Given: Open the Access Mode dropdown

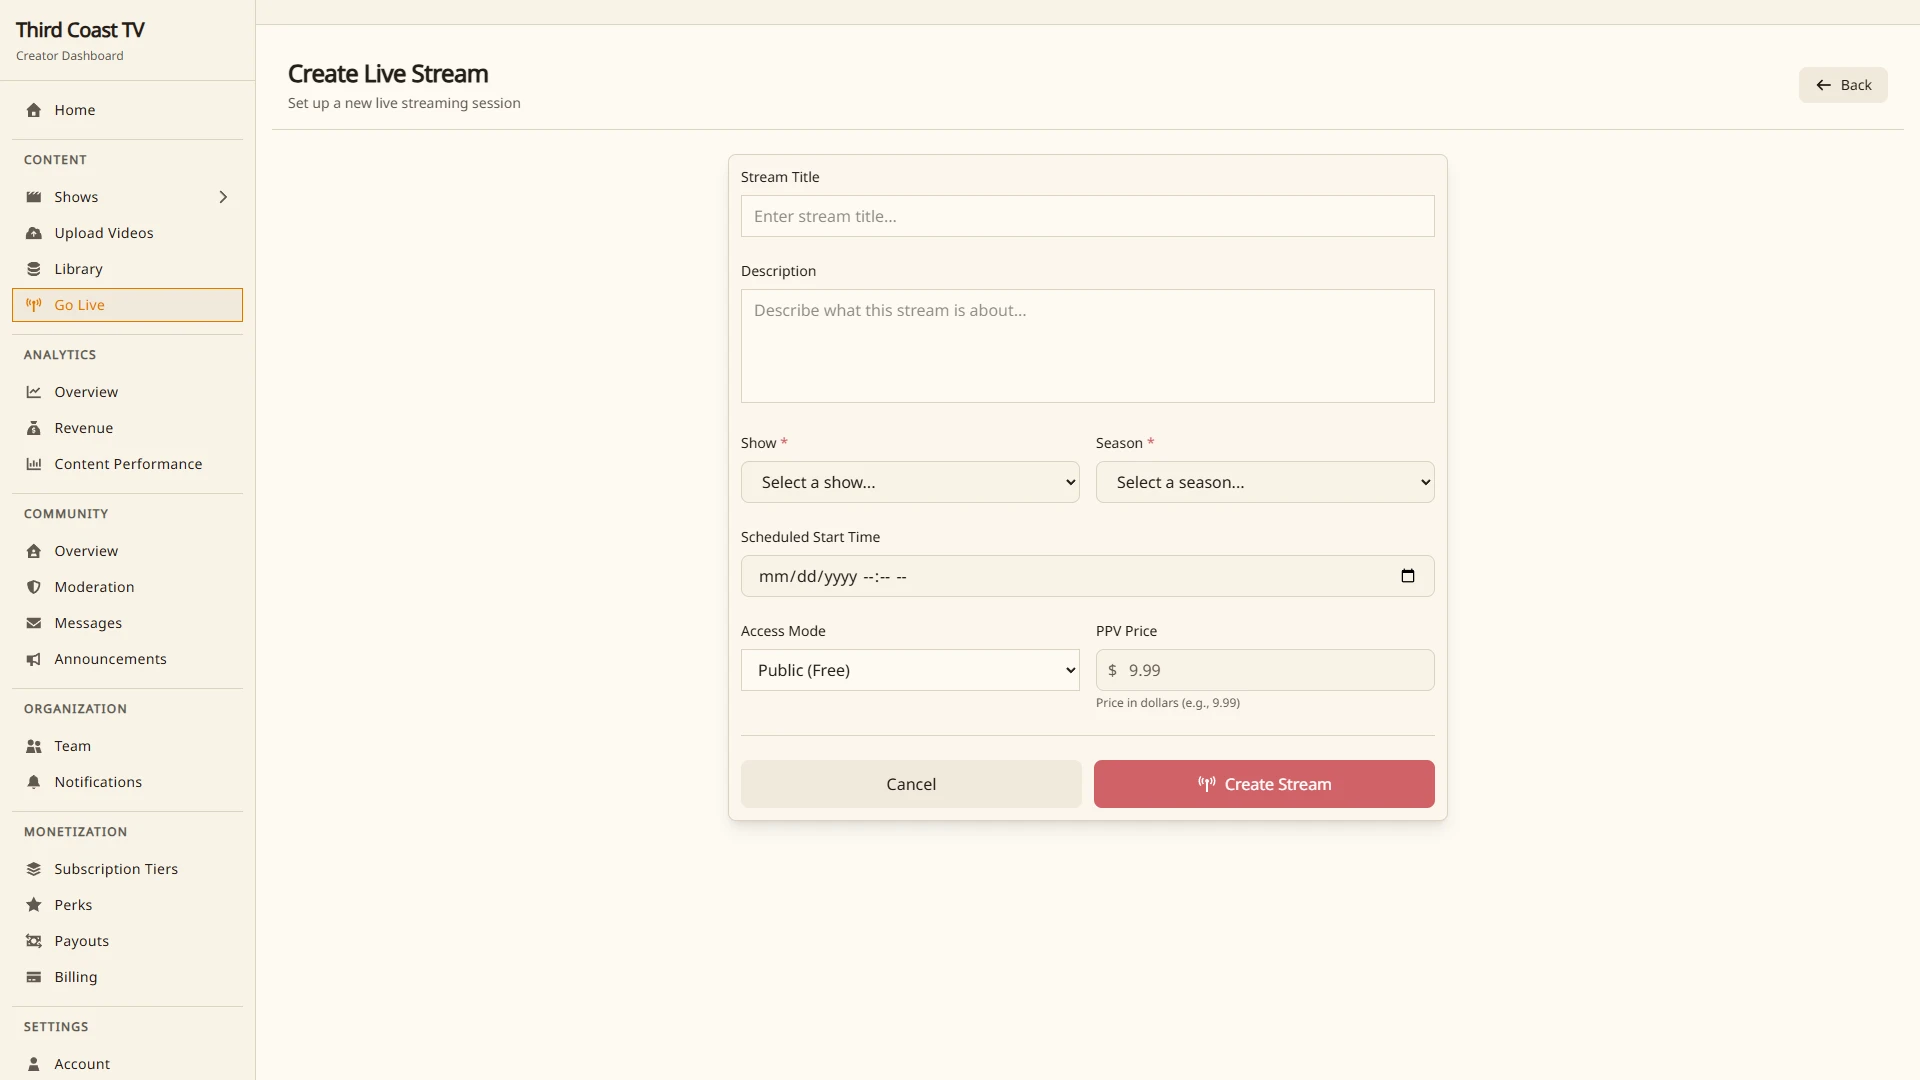Looking at the screenshot, I should coord(910,670).
